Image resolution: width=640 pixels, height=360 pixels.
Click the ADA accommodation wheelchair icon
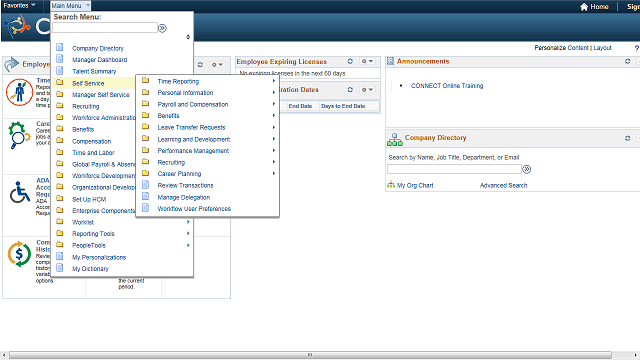(x=20, y=192)
